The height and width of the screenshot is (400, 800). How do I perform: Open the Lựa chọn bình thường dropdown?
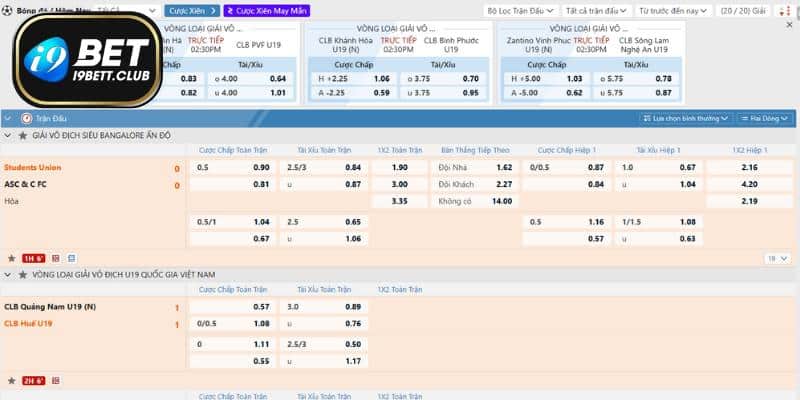point(686,118)
